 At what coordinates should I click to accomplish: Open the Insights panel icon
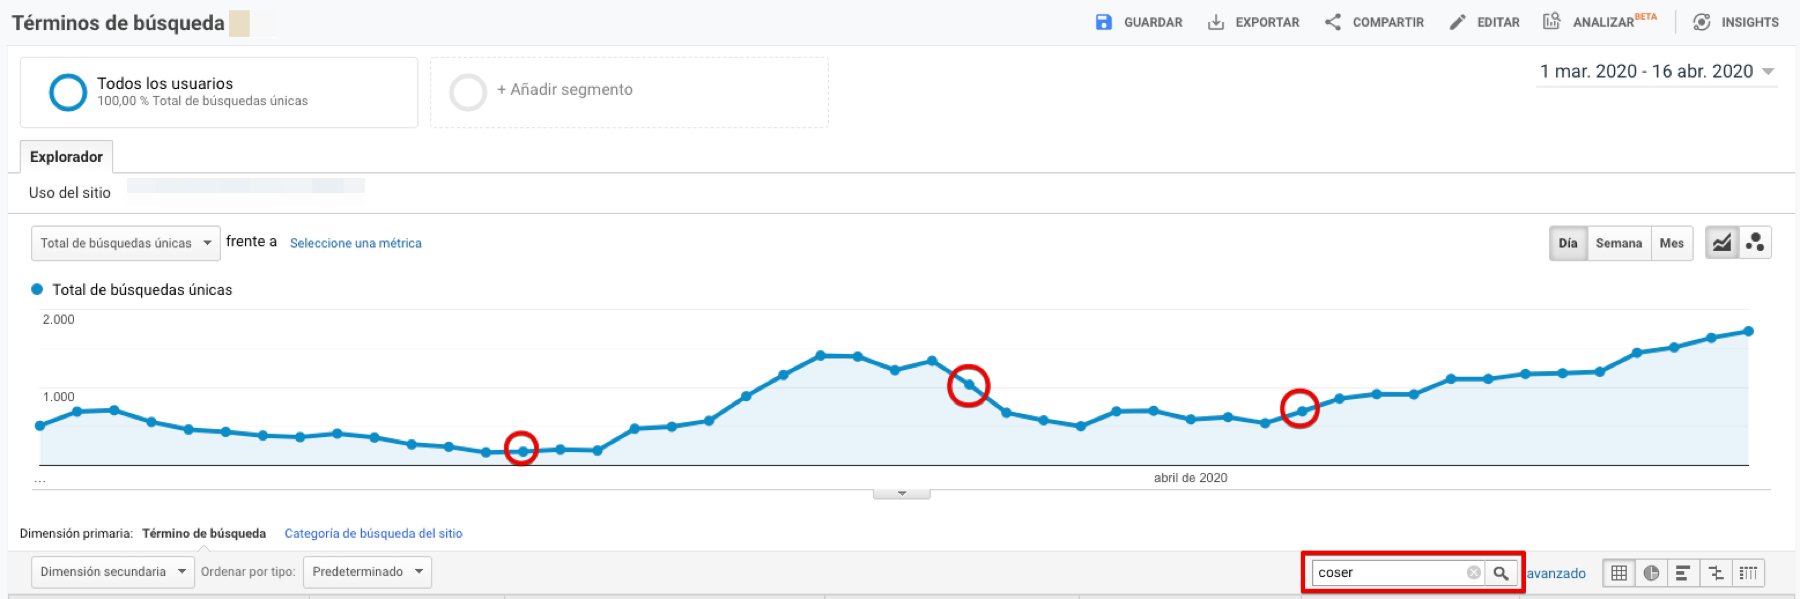[1701, 22]
